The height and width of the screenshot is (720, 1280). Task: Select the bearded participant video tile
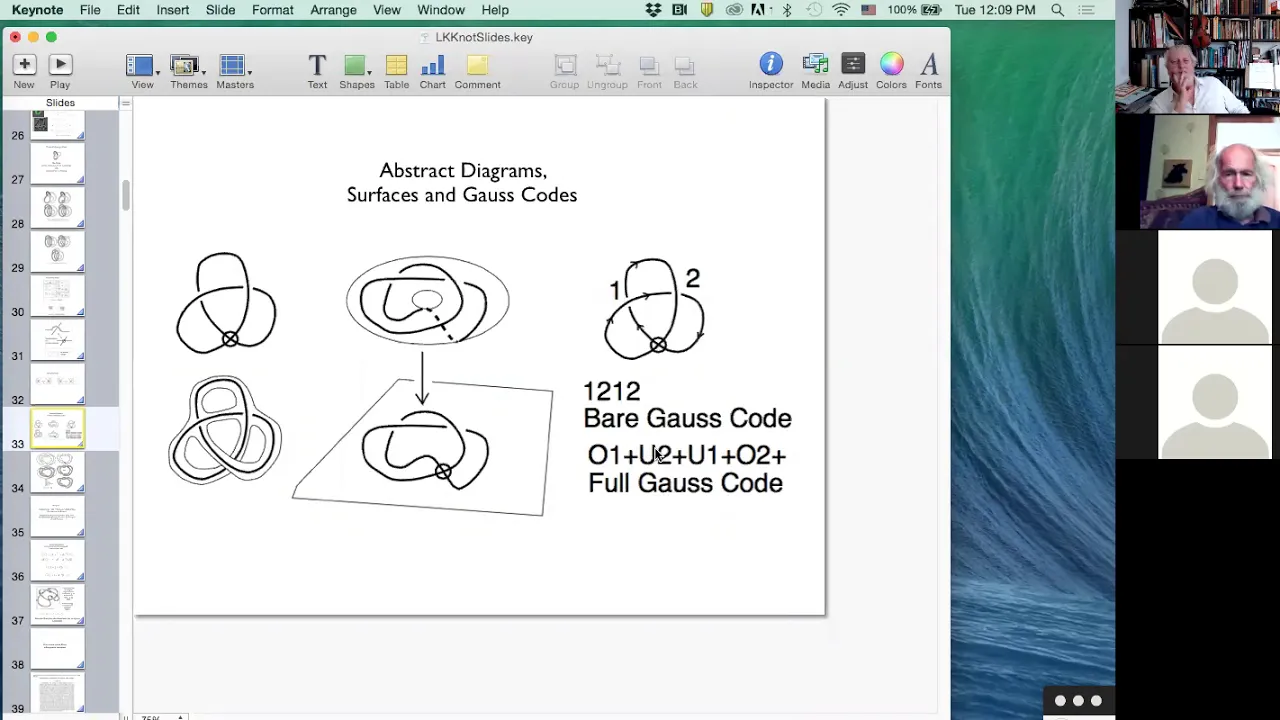[1197, 172]
